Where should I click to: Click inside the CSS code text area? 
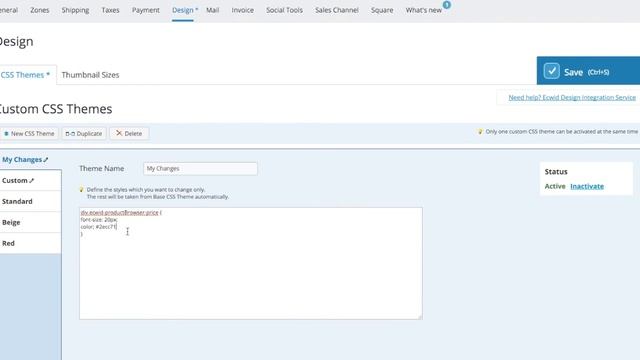(x=251, y=263)
